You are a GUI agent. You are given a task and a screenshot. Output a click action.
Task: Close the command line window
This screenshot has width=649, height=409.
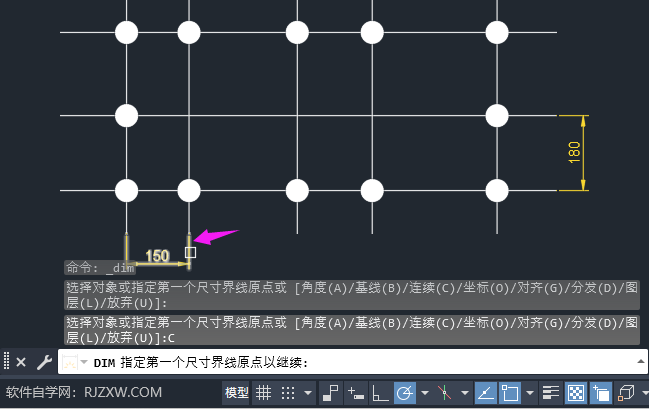[x=21, y=362]
